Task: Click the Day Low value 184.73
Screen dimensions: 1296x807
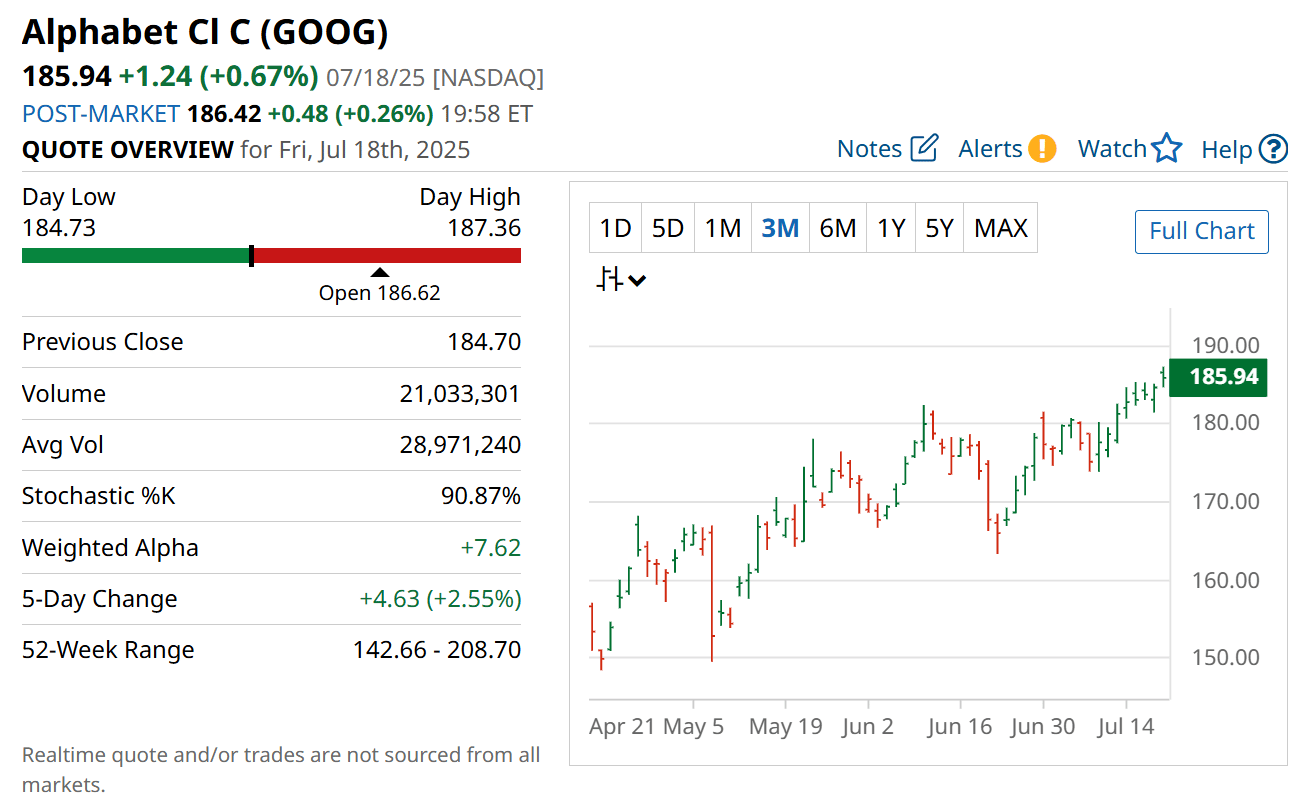Action: coord(59,228)
